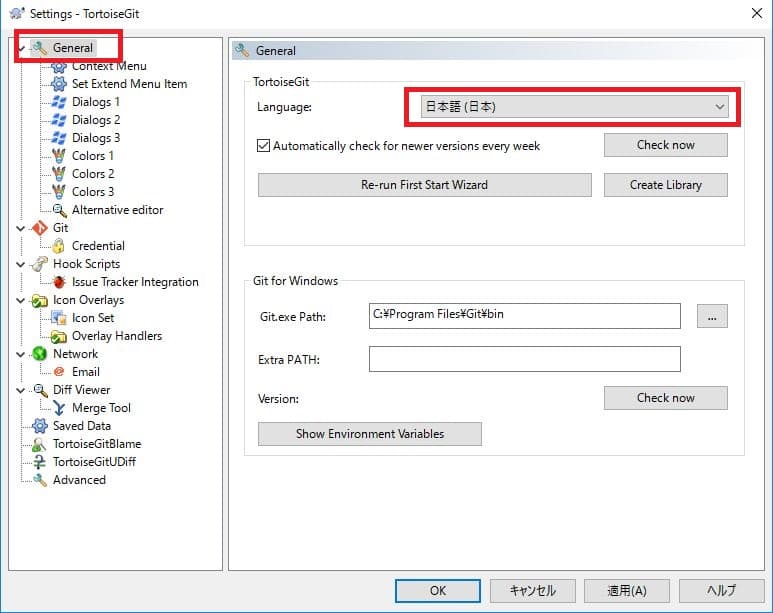Disable automatic weekly version check checkbox

click(264, 146)
